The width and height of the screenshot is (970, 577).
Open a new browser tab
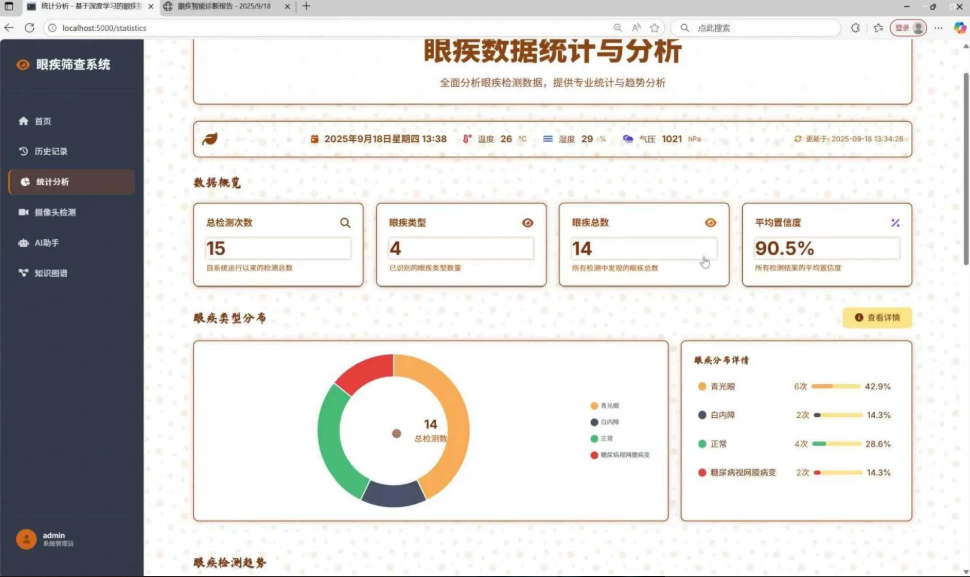[306, 6]
